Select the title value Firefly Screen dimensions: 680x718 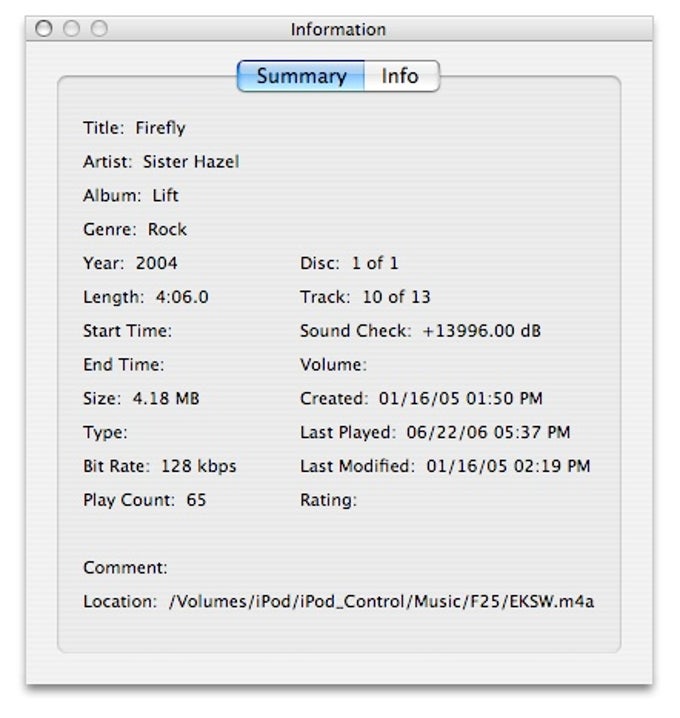click(x=160, y=128)
